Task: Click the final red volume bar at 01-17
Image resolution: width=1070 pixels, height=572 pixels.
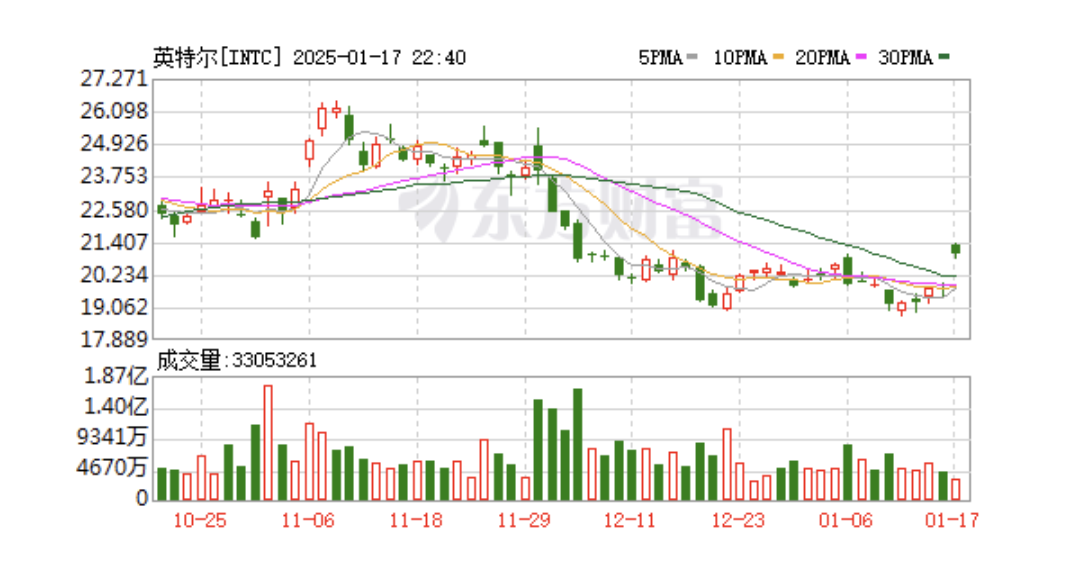Action: click(956, 490)
